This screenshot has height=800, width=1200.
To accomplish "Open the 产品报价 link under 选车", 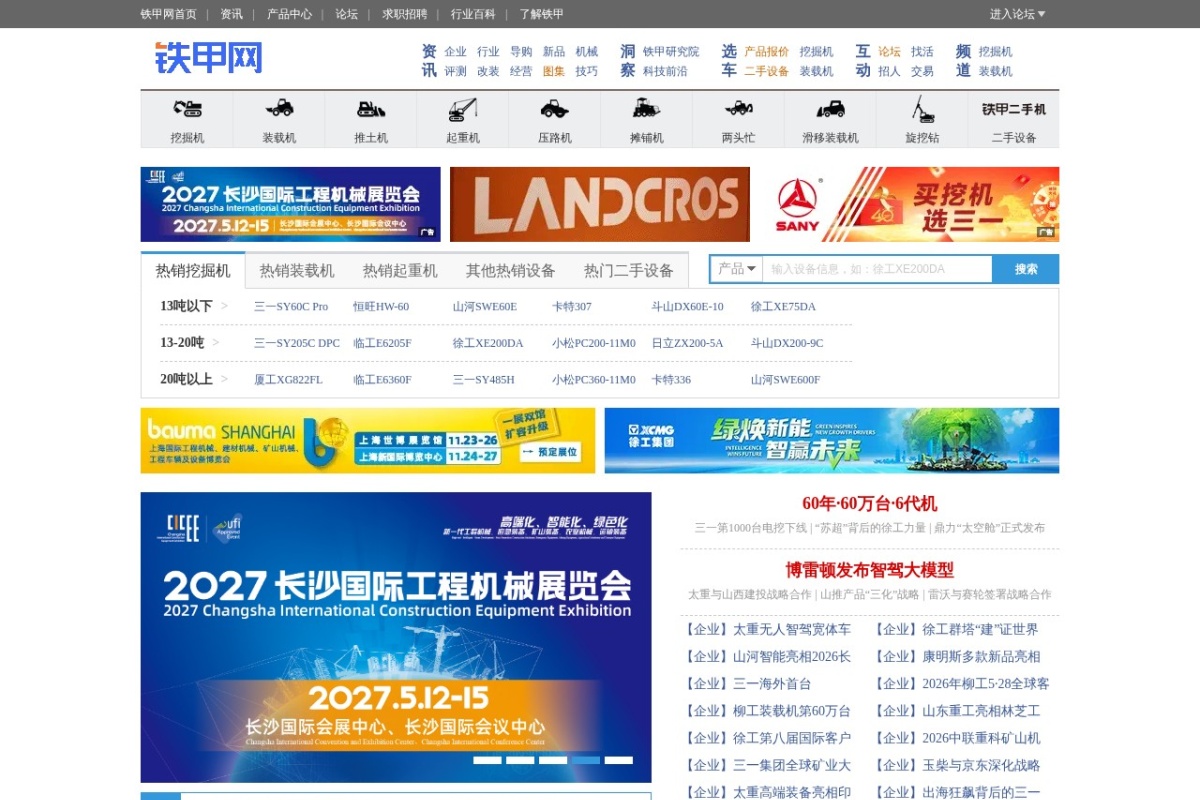I will [766, 52].
